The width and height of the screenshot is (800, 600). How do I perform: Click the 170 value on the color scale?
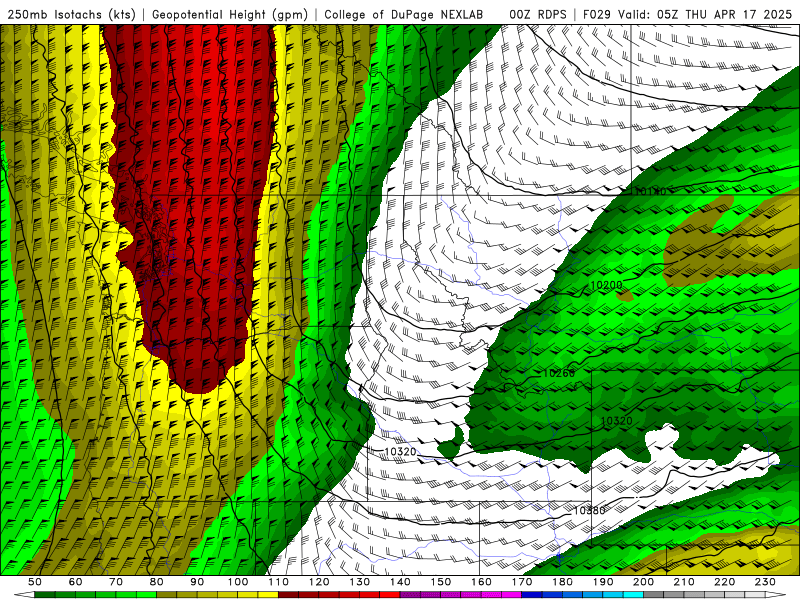click(522, 582)
